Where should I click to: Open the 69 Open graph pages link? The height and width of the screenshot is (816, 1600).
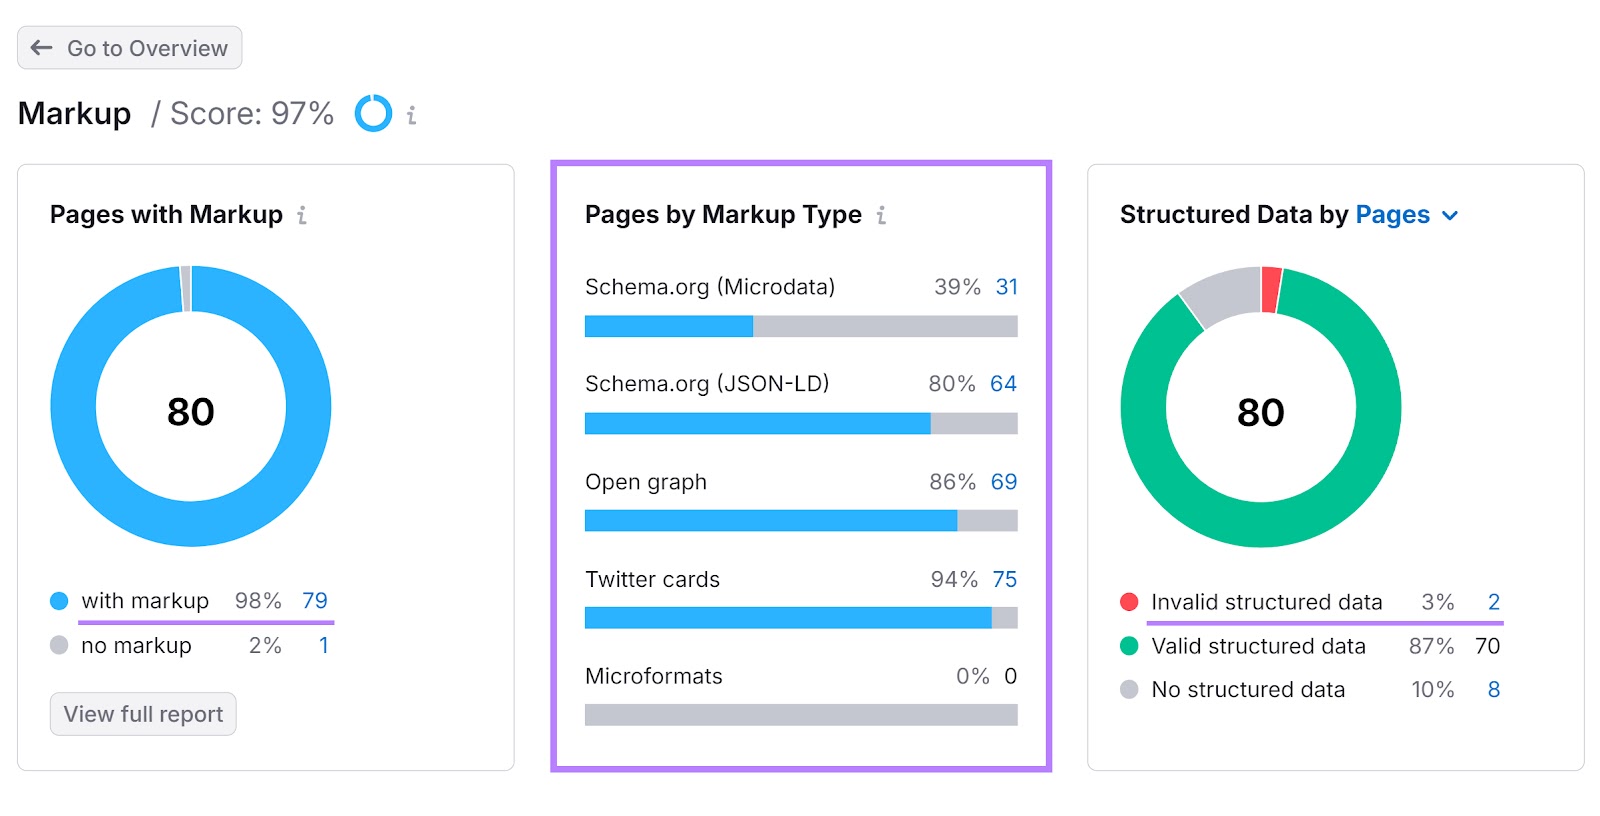[1003, 482]
